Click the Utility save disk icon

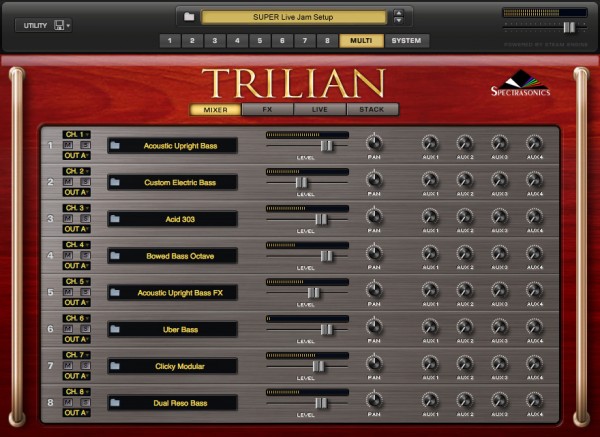[59, 25]
